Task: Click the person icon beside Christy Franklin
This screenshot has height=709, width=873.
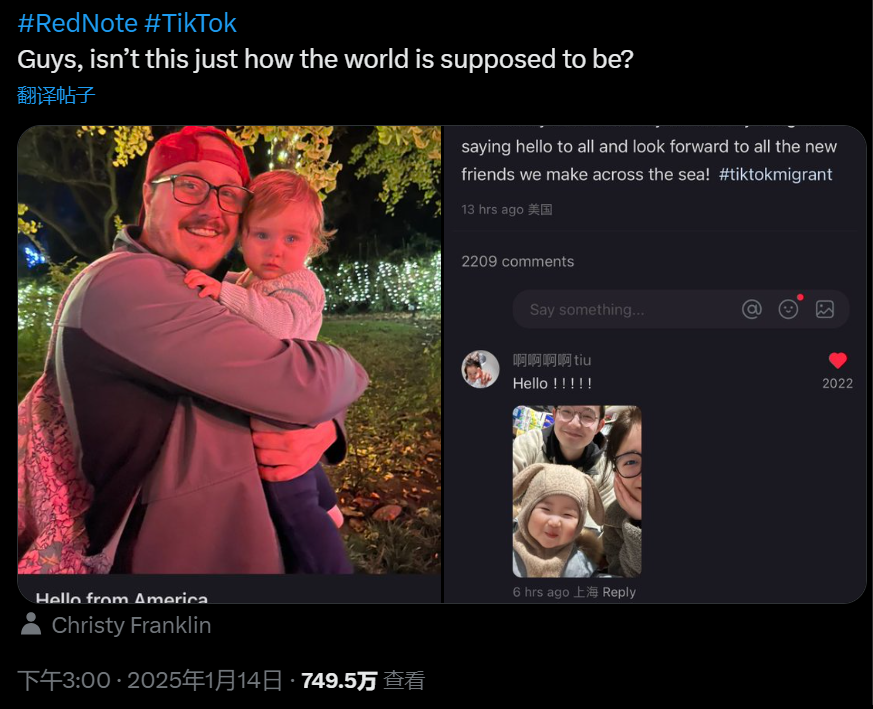Action: click(x=31, y=624)
